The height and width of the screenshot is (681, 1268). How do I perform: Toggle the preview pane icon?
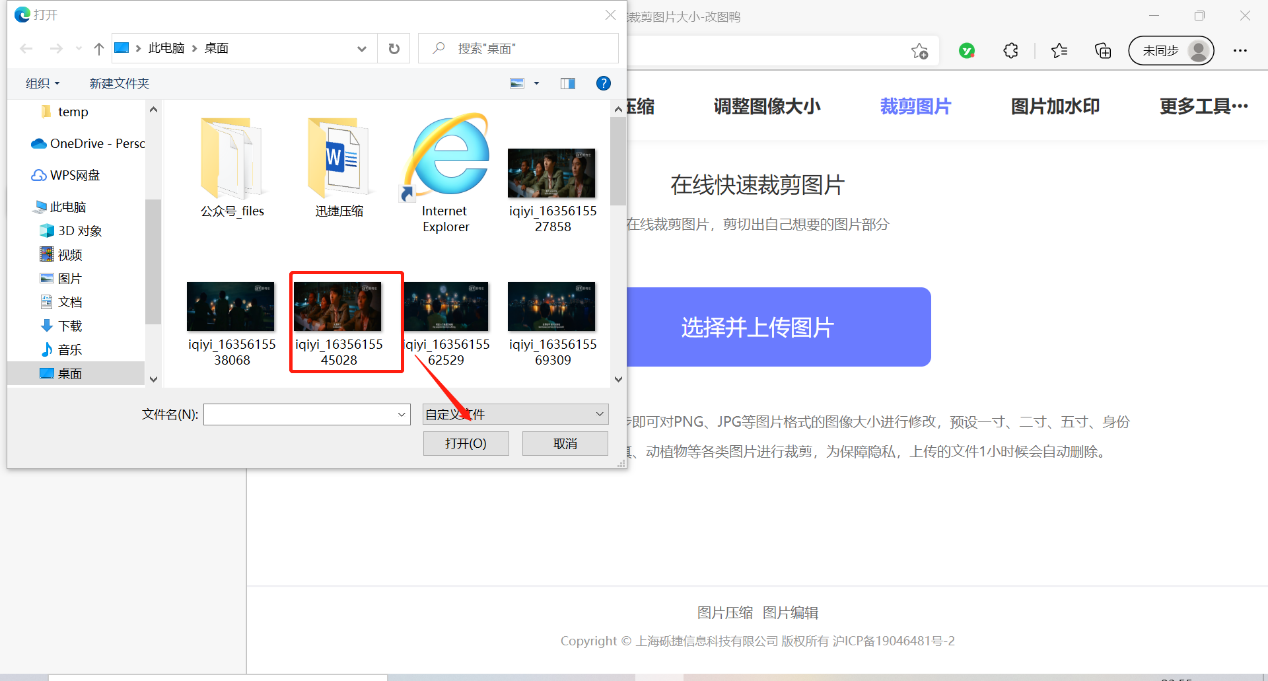[x=567, y=84]
